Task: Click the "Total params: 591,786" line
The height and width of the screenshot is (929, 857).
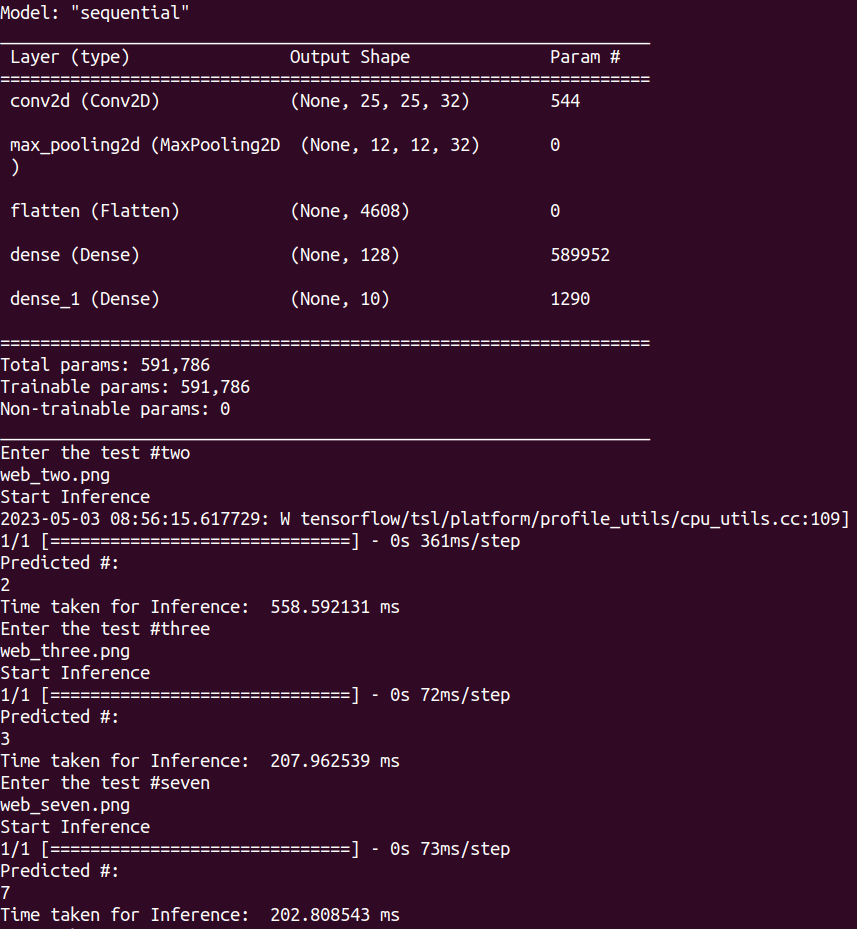Action: tap(105, 365)
